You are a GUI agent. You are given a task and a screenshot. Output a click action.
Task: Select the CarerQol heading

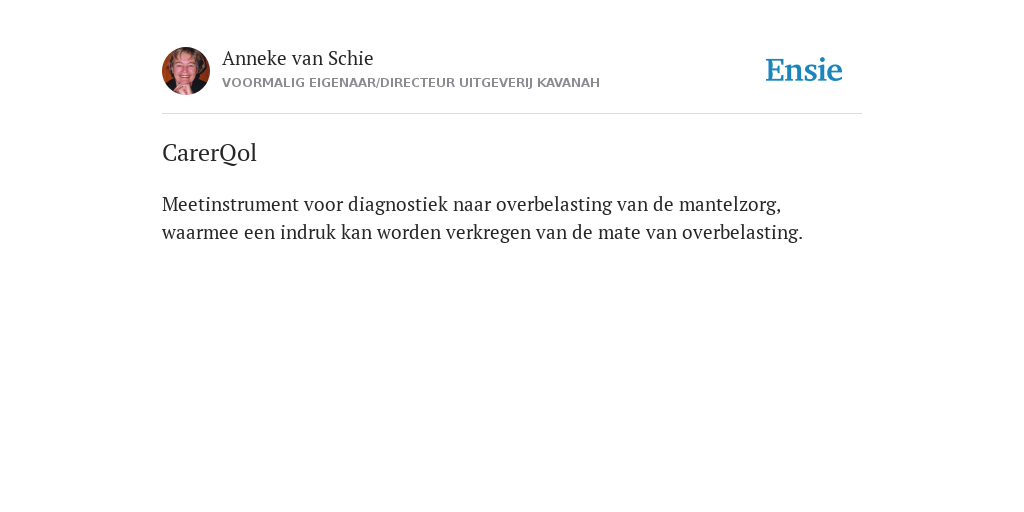(210, 153)
